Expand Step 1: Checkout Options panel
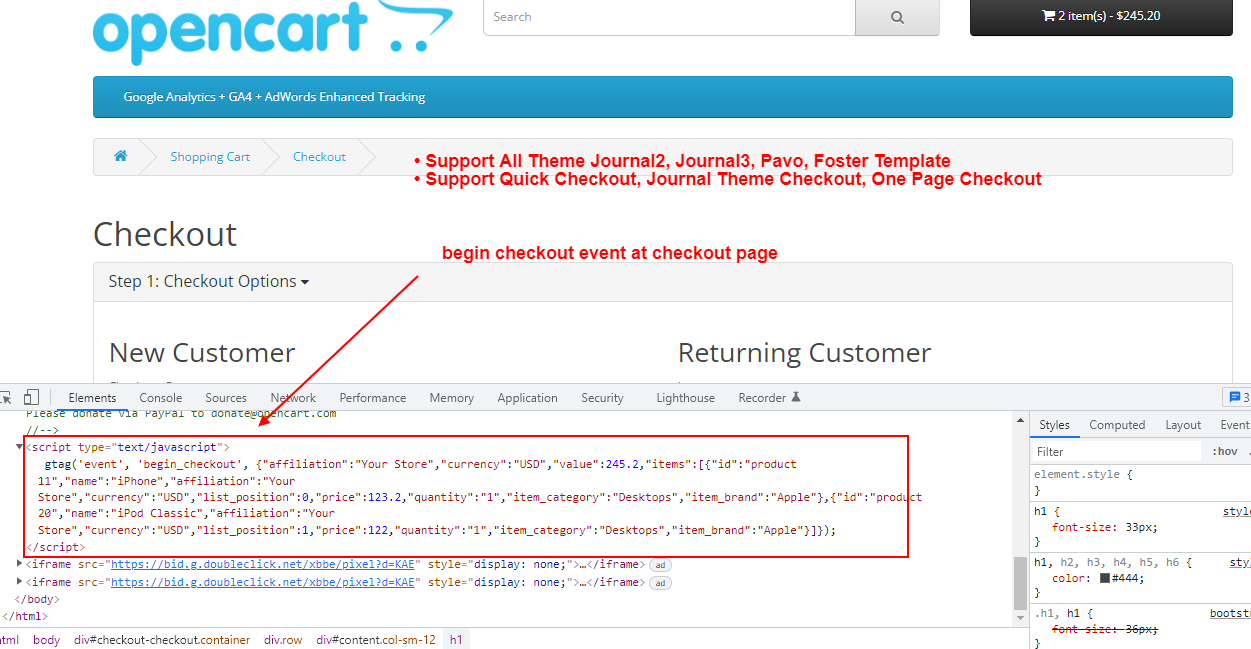This screenshot has width=1251, height=649. (208, 282)
